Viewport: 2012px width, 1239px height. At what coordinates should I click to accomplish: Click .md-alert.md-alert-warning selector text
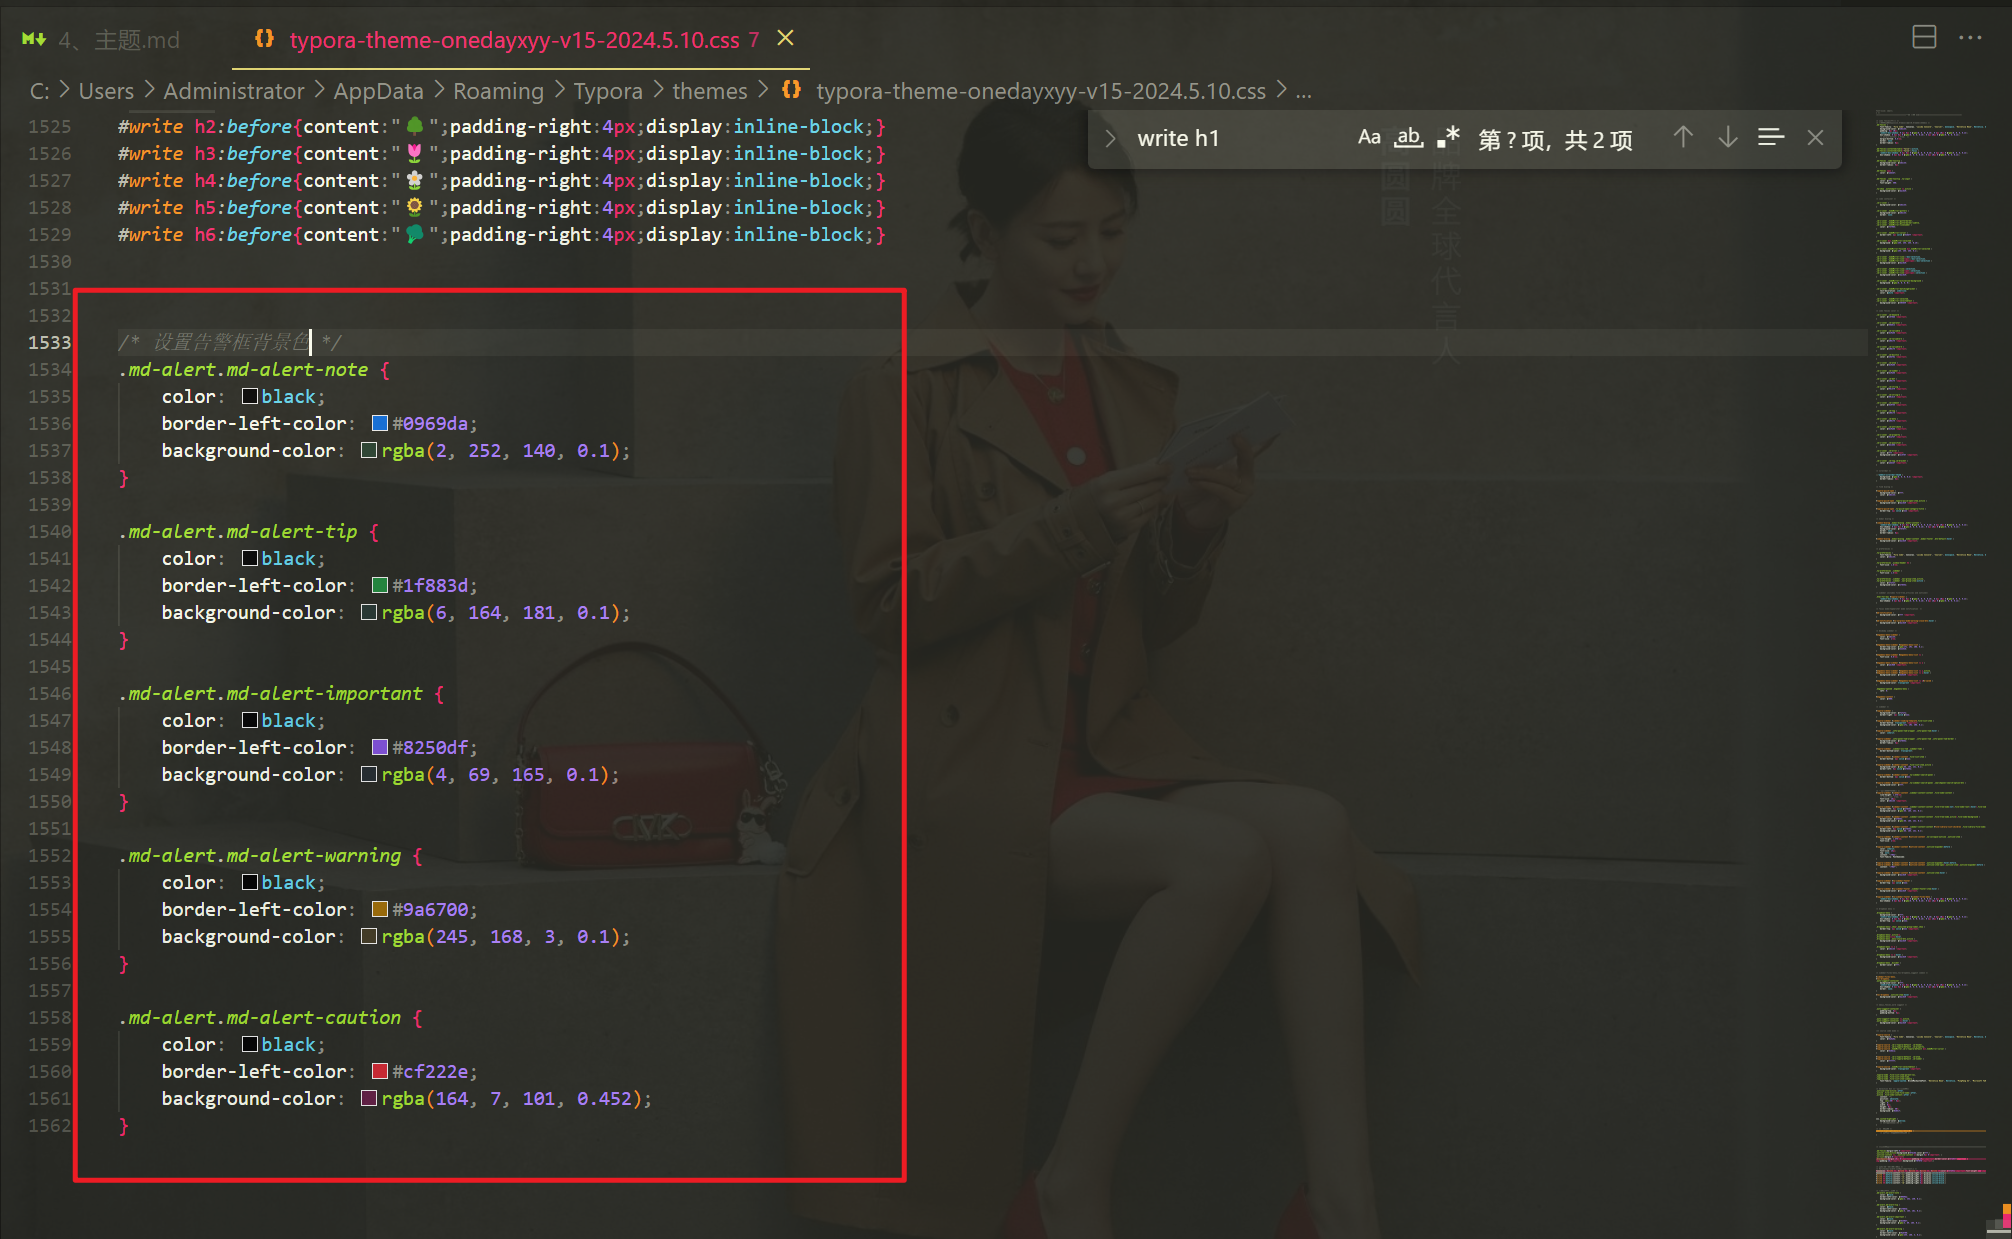(x=260, y=855)
